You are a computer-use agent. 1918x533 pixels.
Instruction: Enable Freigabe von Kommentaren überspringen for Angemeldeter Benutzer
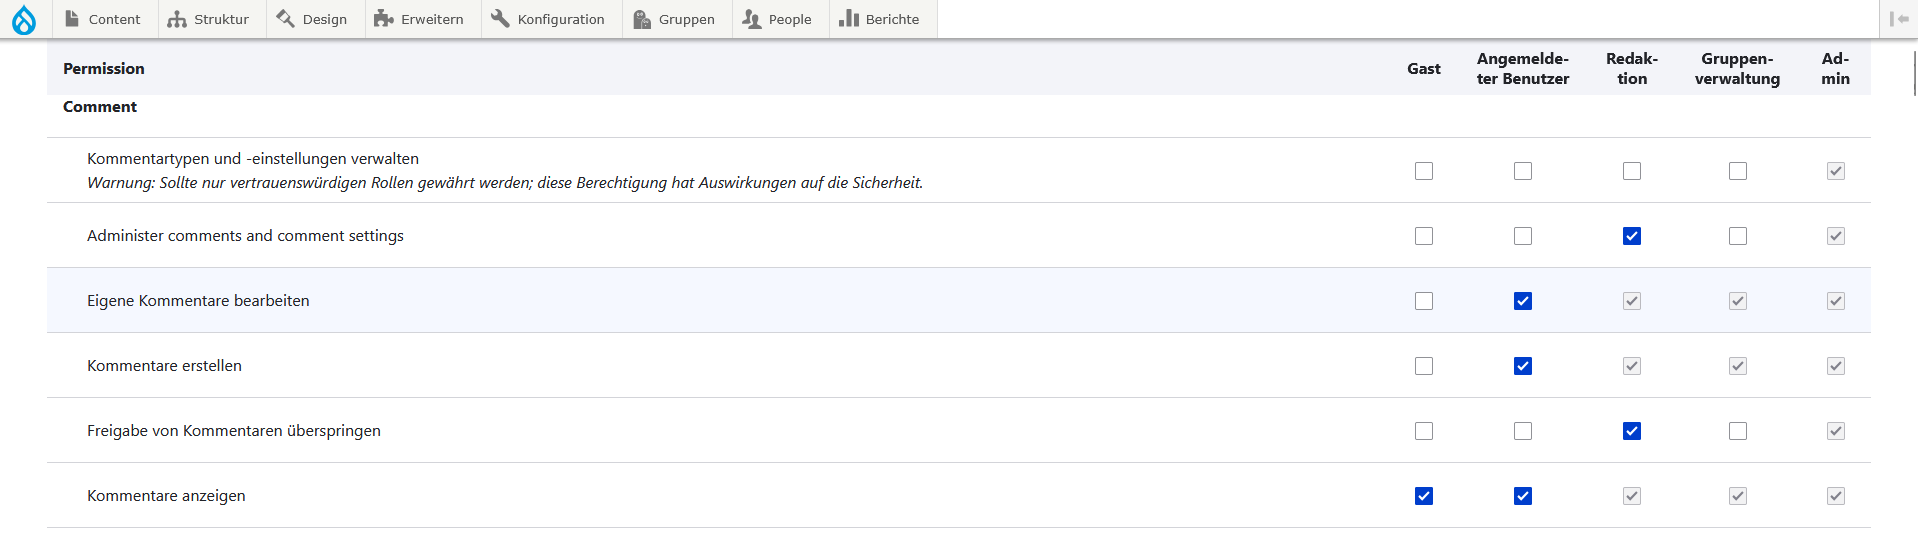(x=1523, y=431)
